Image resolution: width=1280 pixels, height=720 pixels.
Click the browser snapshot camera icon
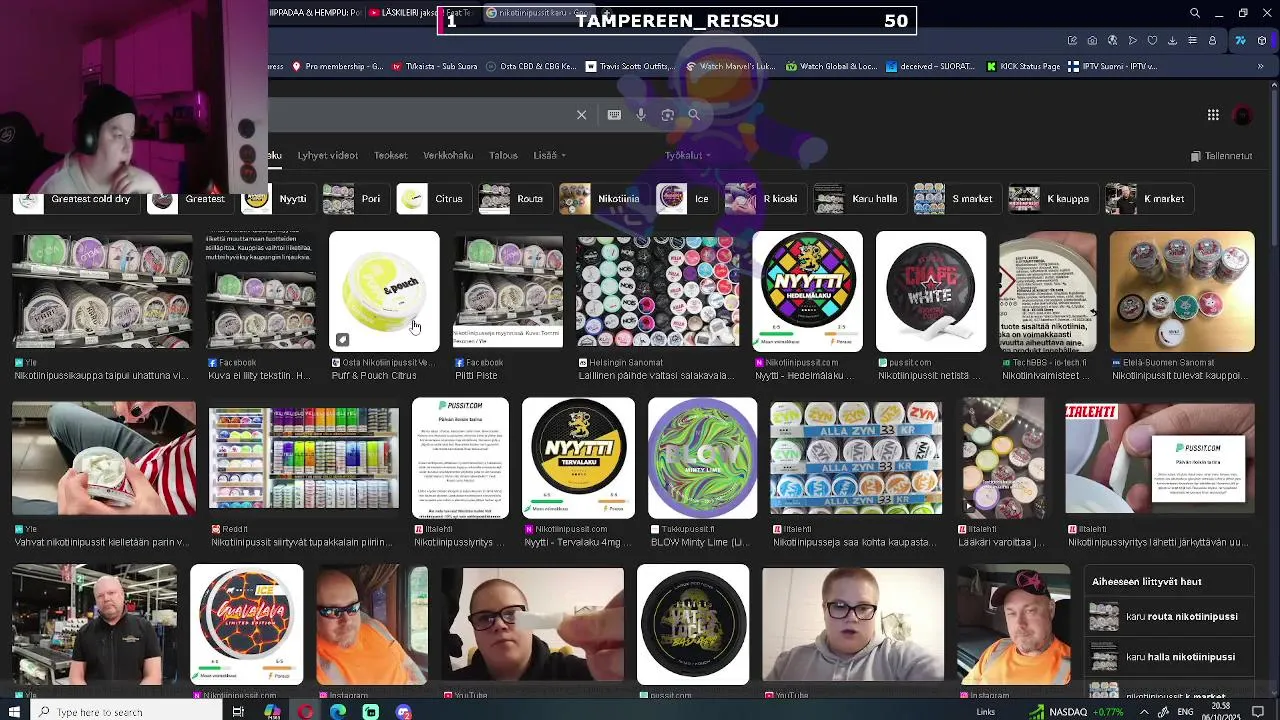[1092, 41]
